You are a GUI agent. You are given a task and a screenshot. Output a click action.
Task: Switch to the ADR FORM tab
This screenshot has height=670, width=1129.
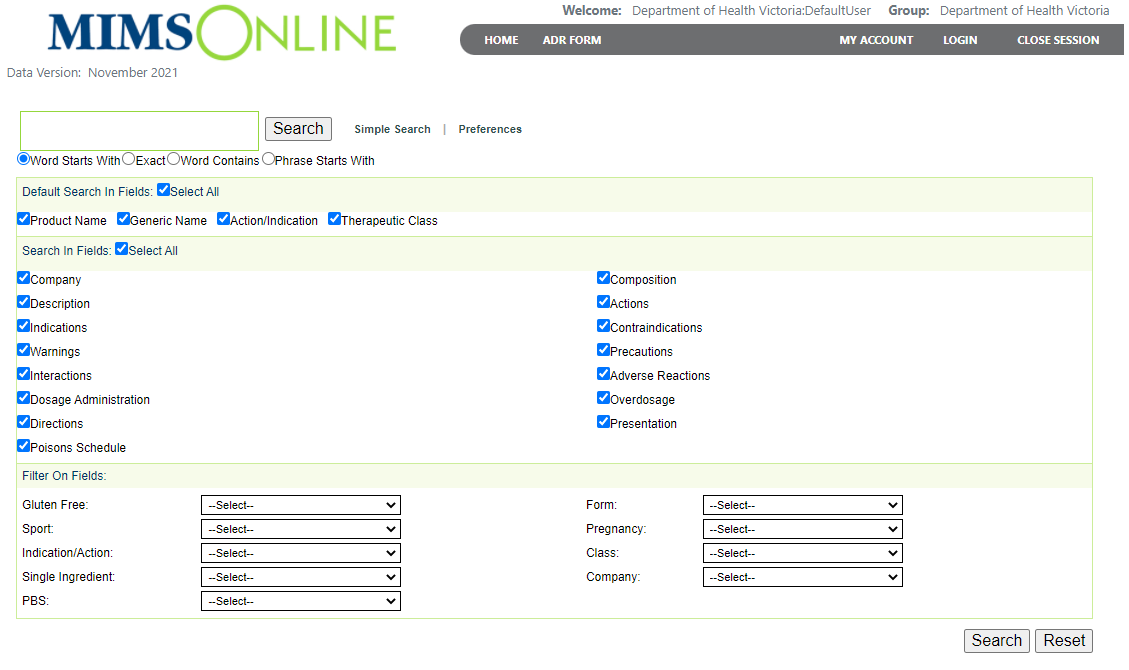(570, 40)
